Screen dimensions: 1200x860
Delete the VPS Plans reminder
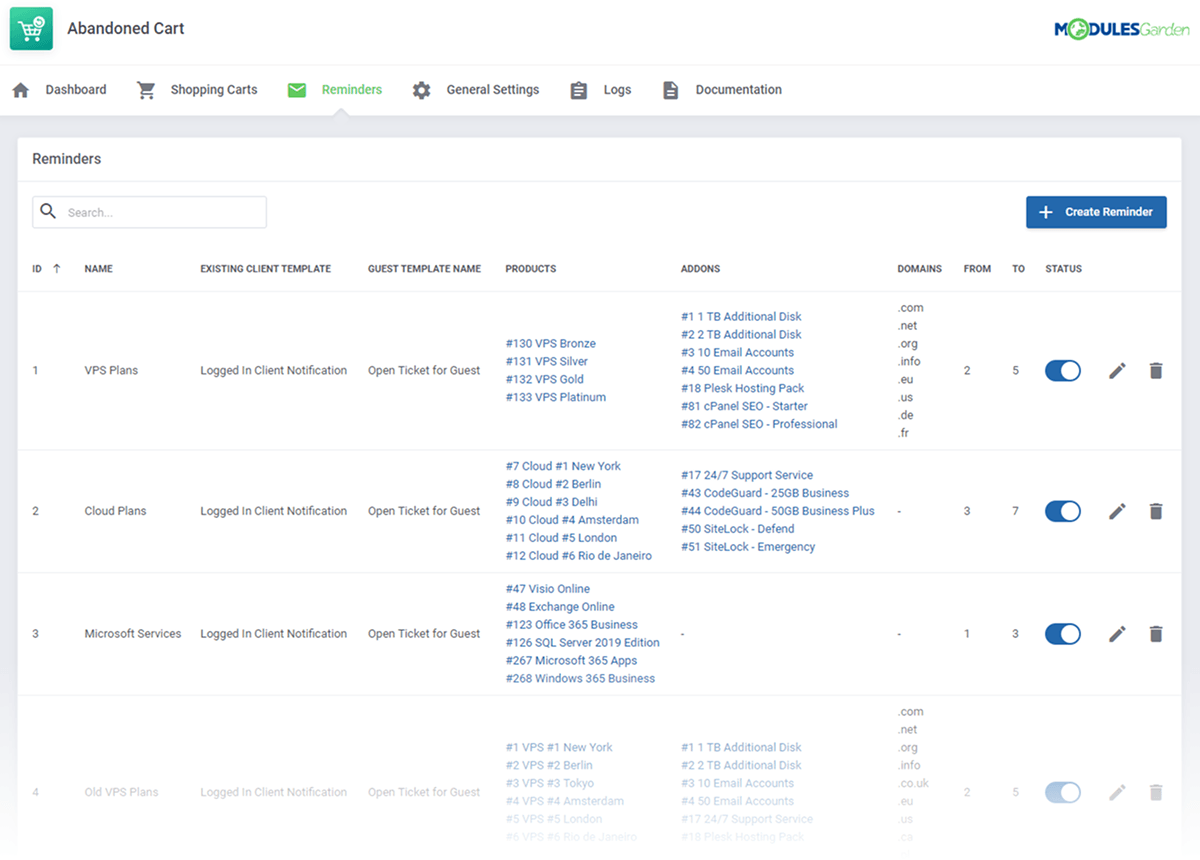point(1156,370)
